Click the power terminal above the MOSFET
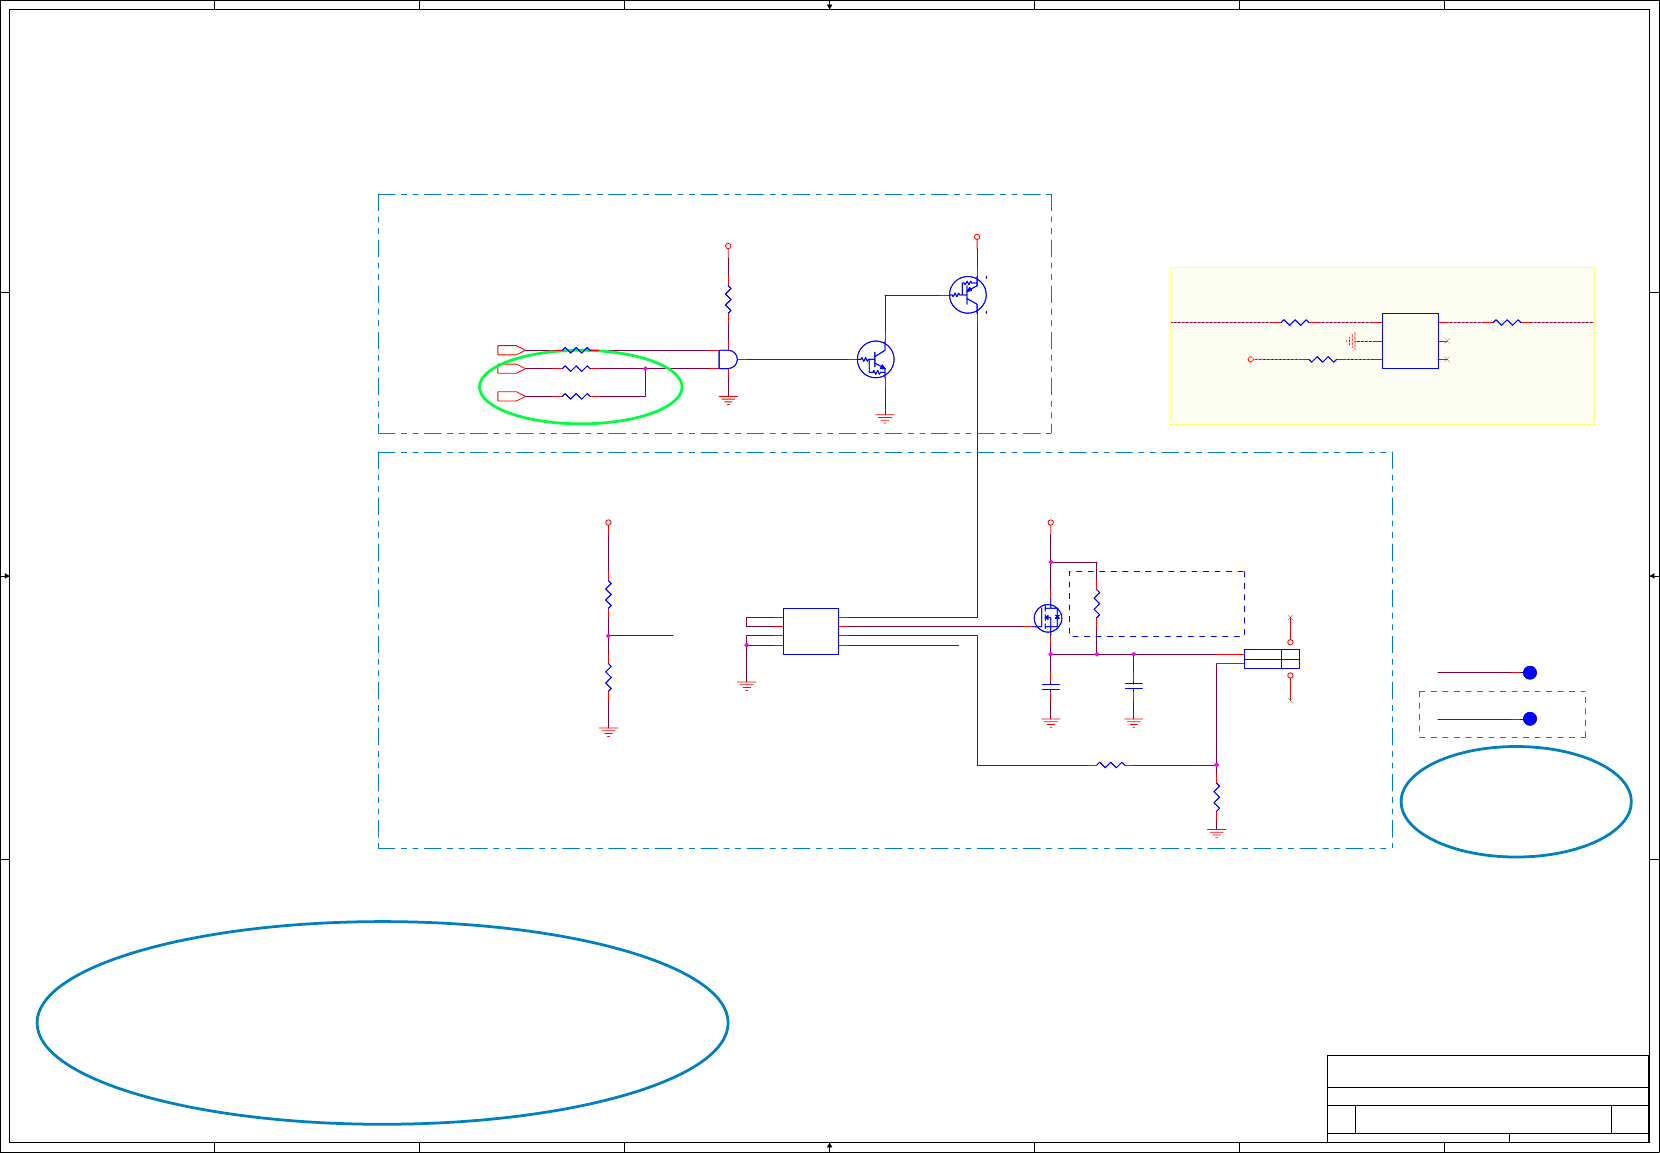 [1050, 522]
